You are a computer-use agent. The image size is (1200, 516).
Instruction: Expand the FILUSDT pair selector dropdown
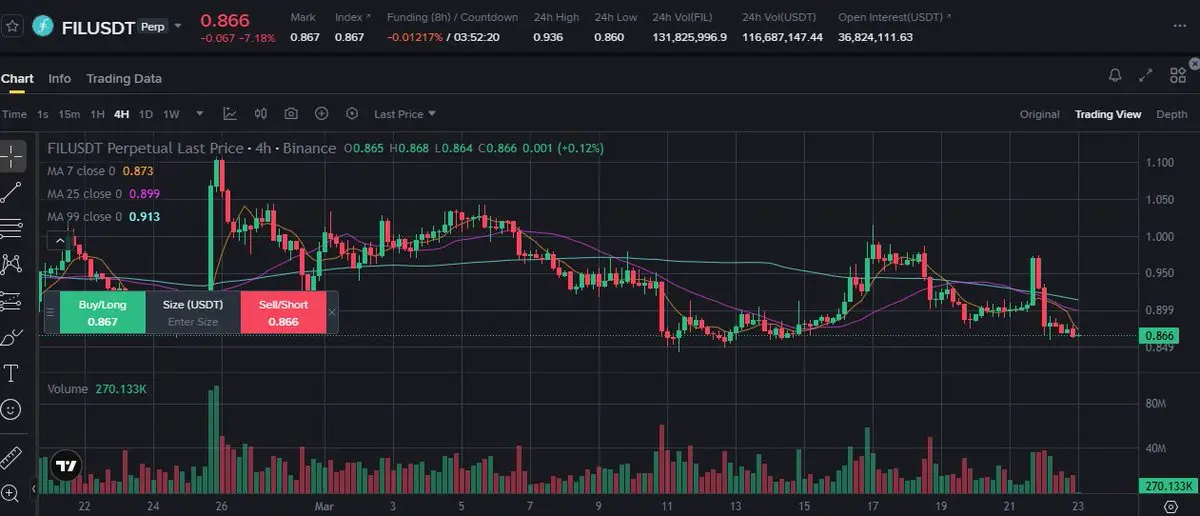(x=178, y=26)
